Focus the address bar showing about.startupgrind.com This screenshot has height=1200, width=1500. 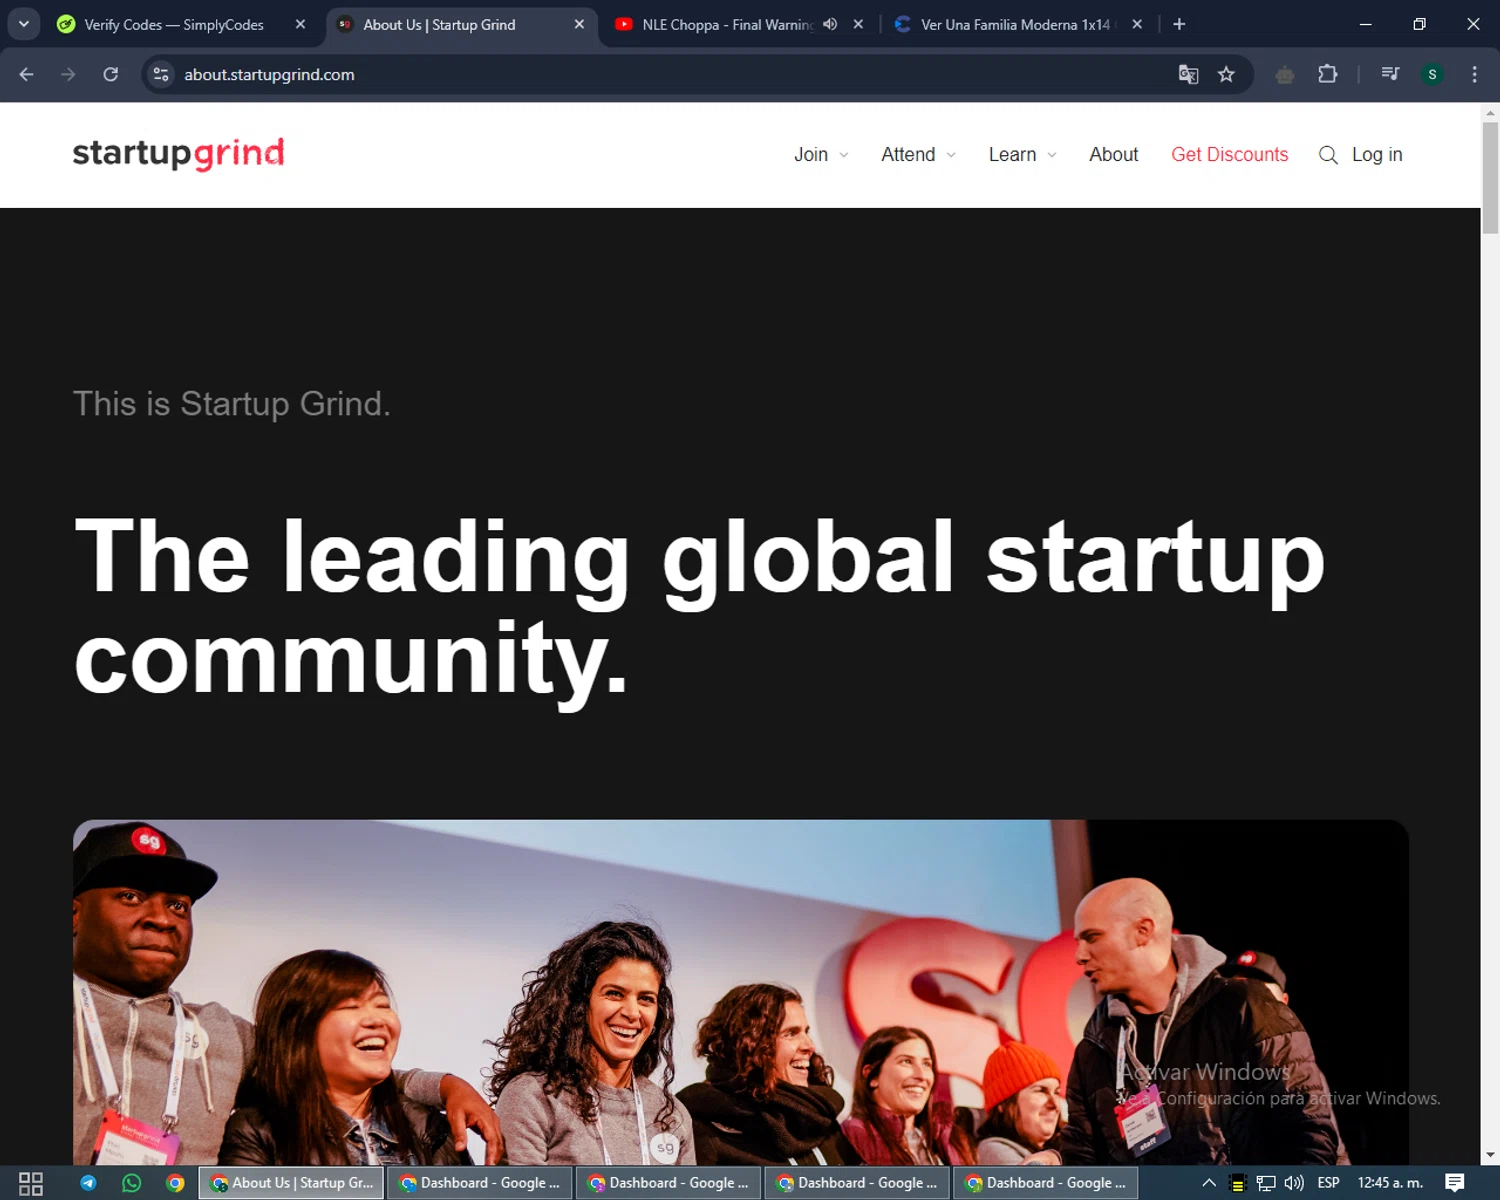(x=660, y=74)
